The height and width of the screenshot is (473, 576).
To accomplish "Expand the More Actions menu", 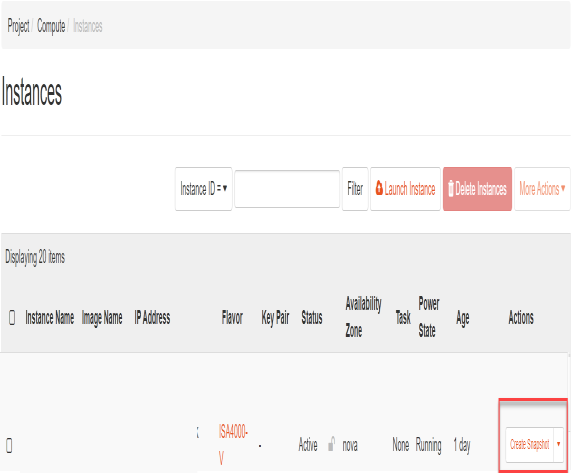I will 542,189.
